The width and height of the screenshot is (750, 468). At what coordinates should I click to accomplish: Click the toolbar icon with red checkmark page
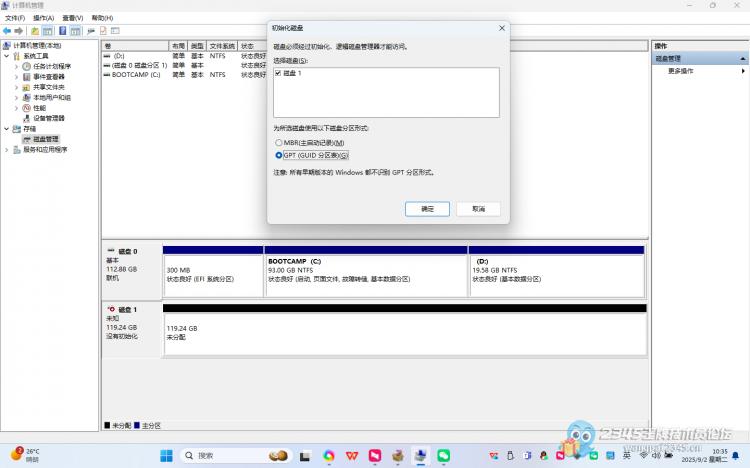tap(103, 31)
